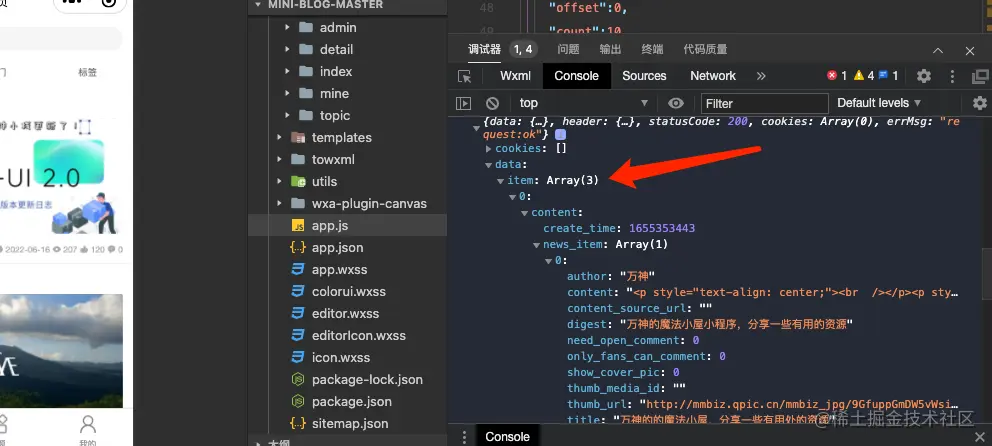The height and width of the screenshot is (446, 992).
Task: Expand the cookies array in console
Action: (488, 149)
